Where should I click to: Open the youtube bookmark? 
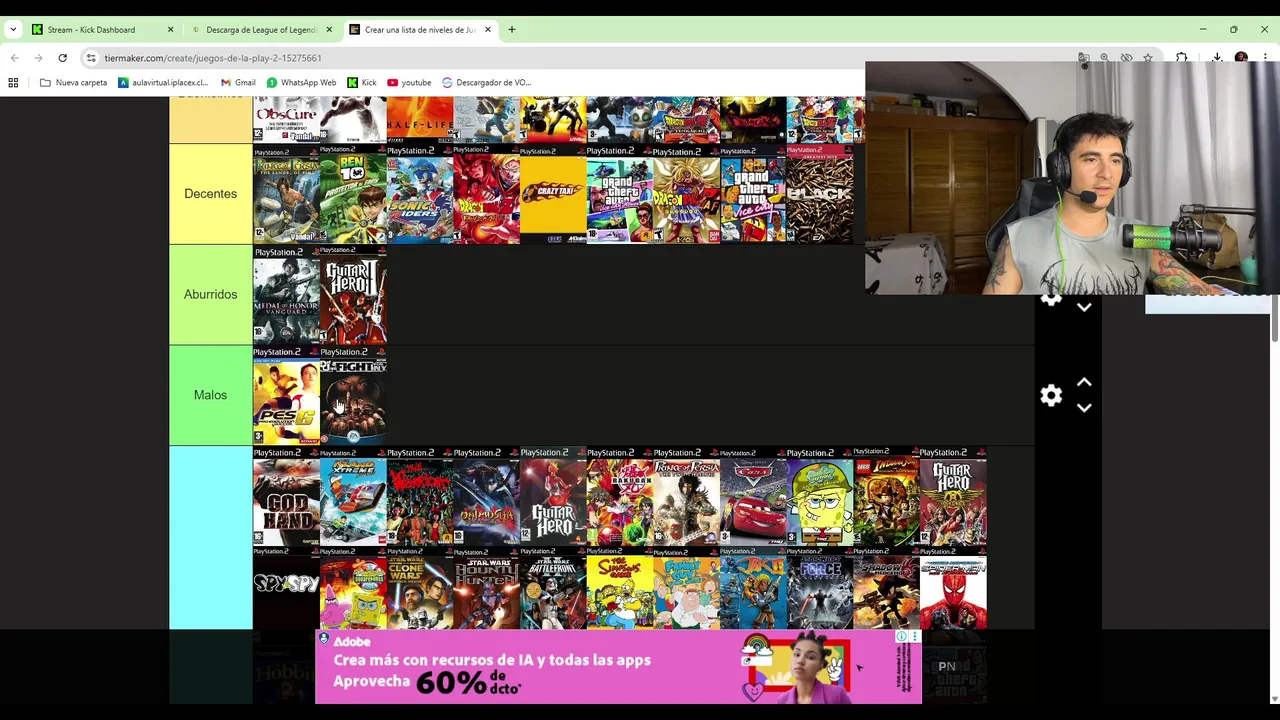point(409,82)
